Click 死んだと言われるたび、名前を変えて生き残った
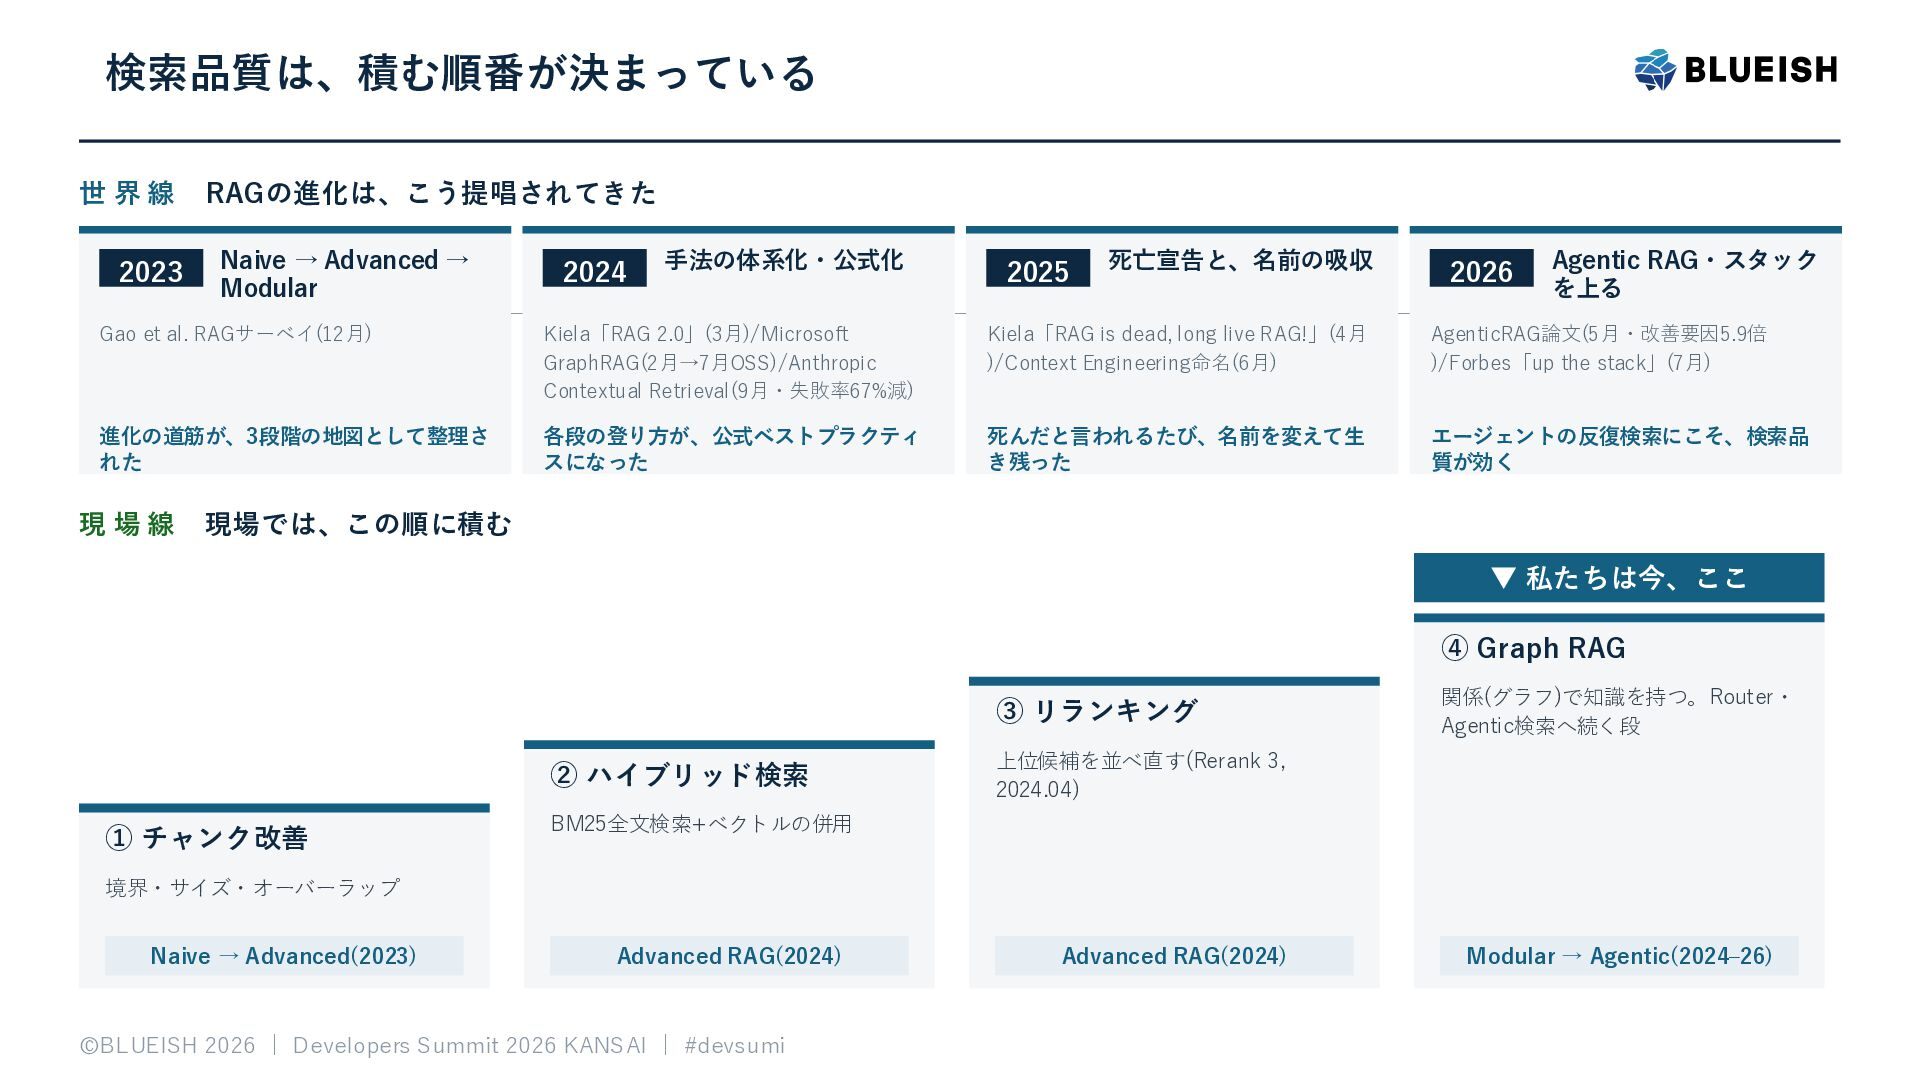The image size is (1920, 1080). pyautogui.click(x=1176, y=449)
